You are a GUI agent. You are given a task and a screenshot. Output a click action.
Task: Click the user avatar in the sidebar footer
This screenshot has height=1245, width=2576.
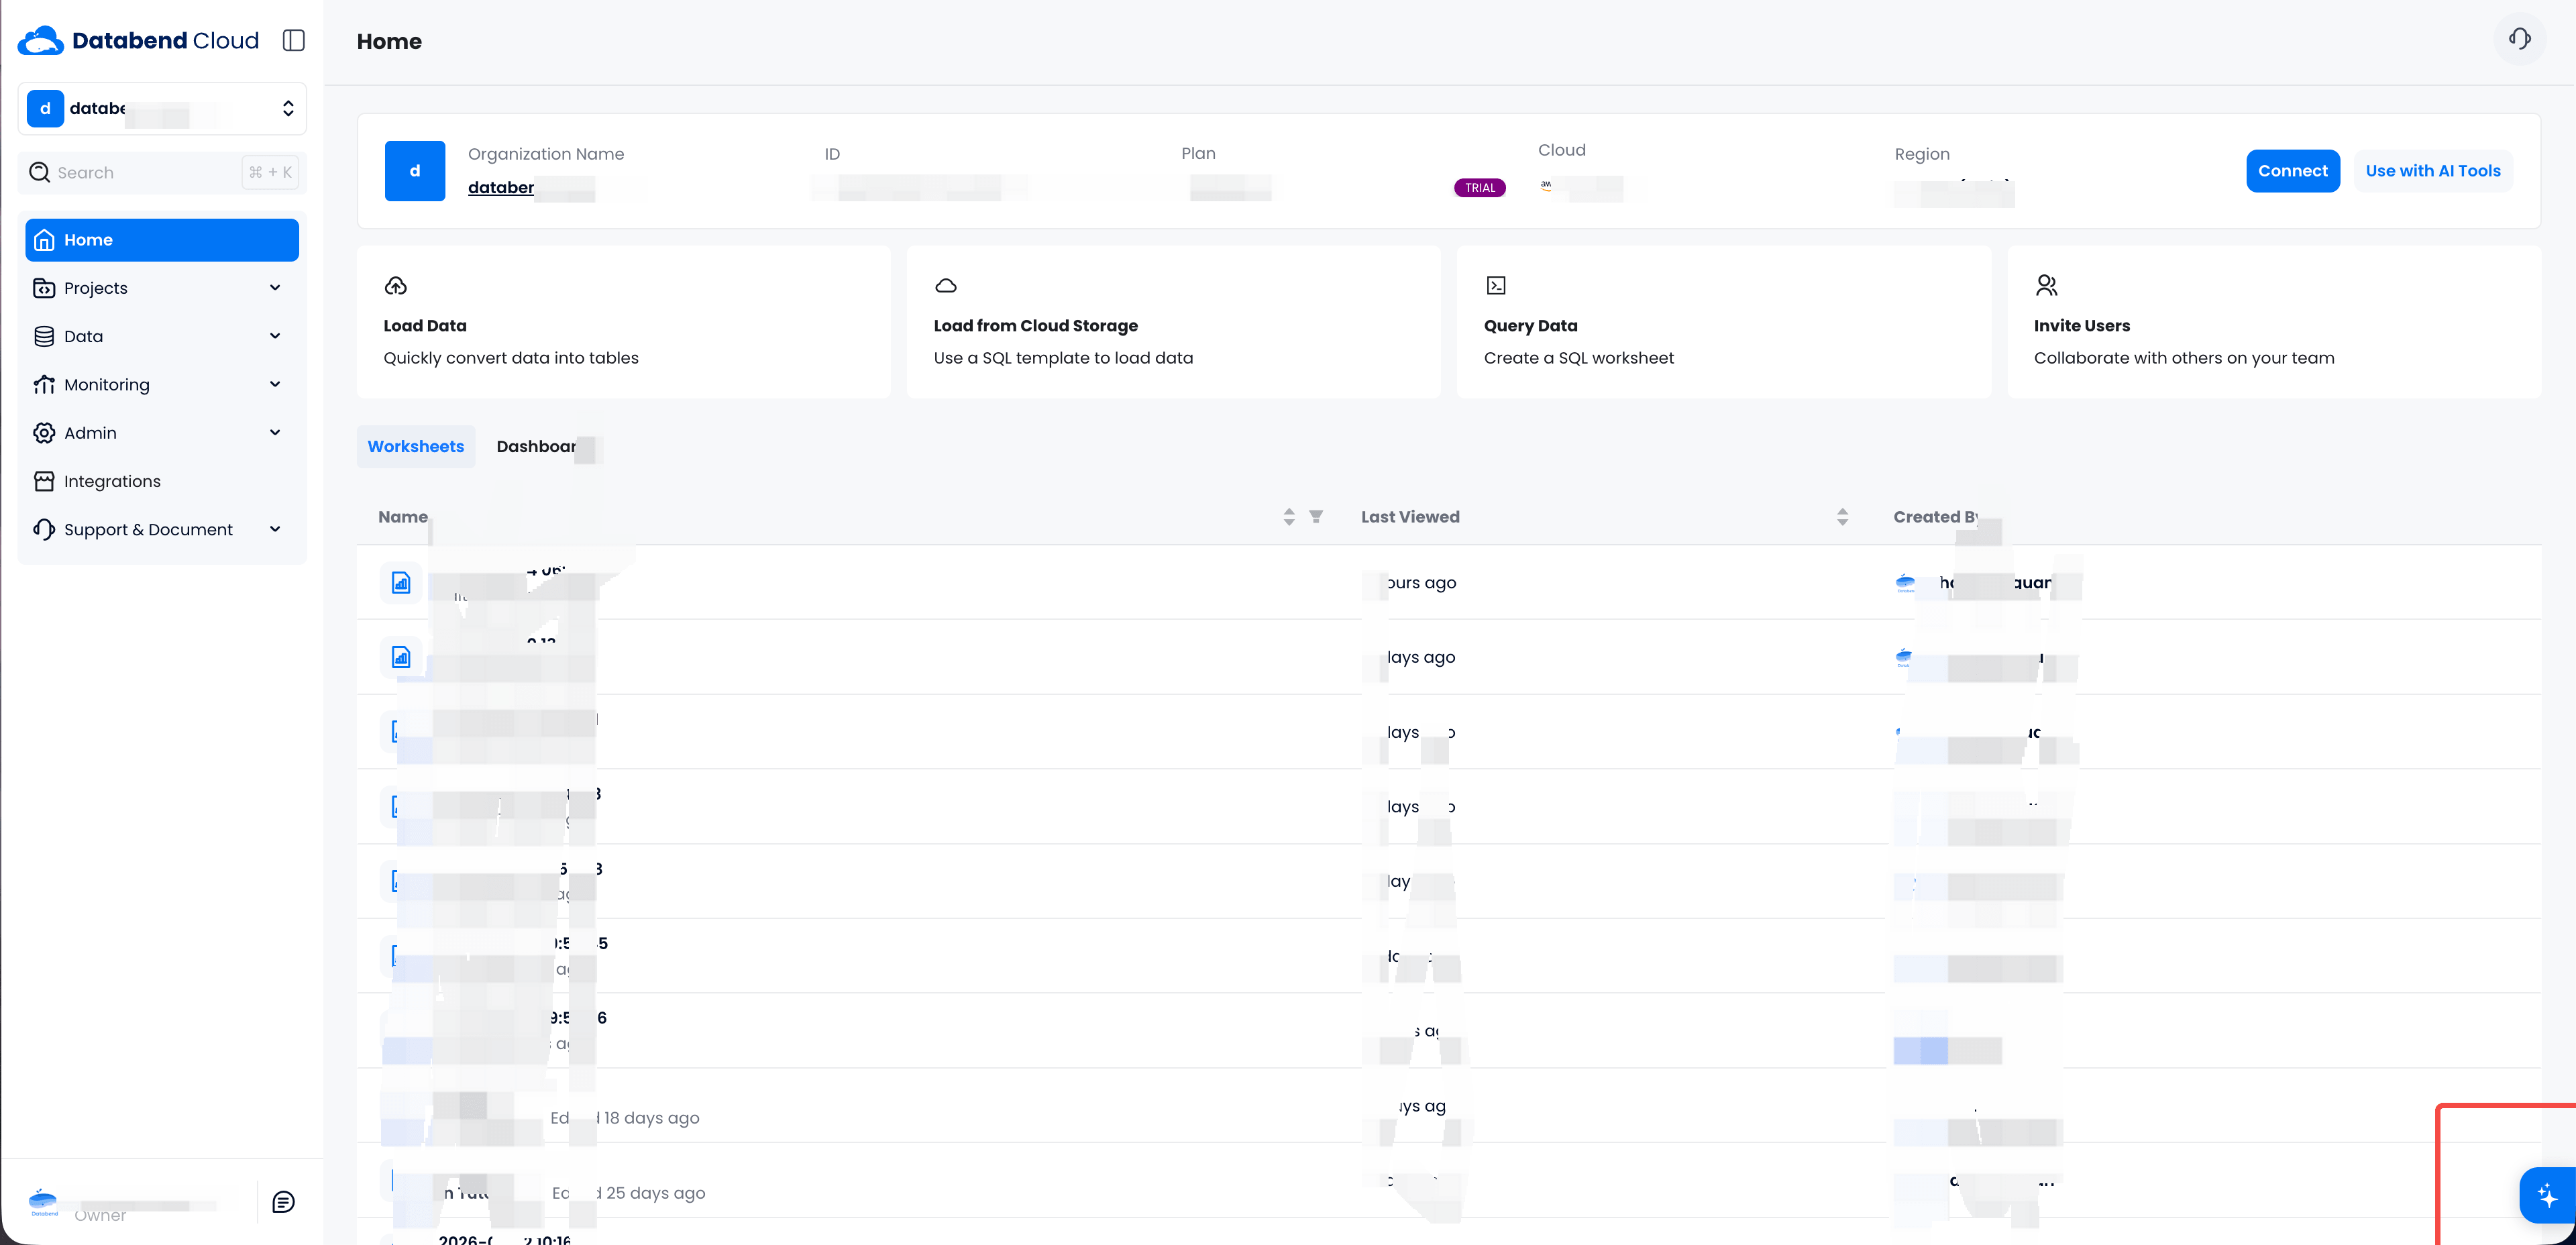point(43,1202)
